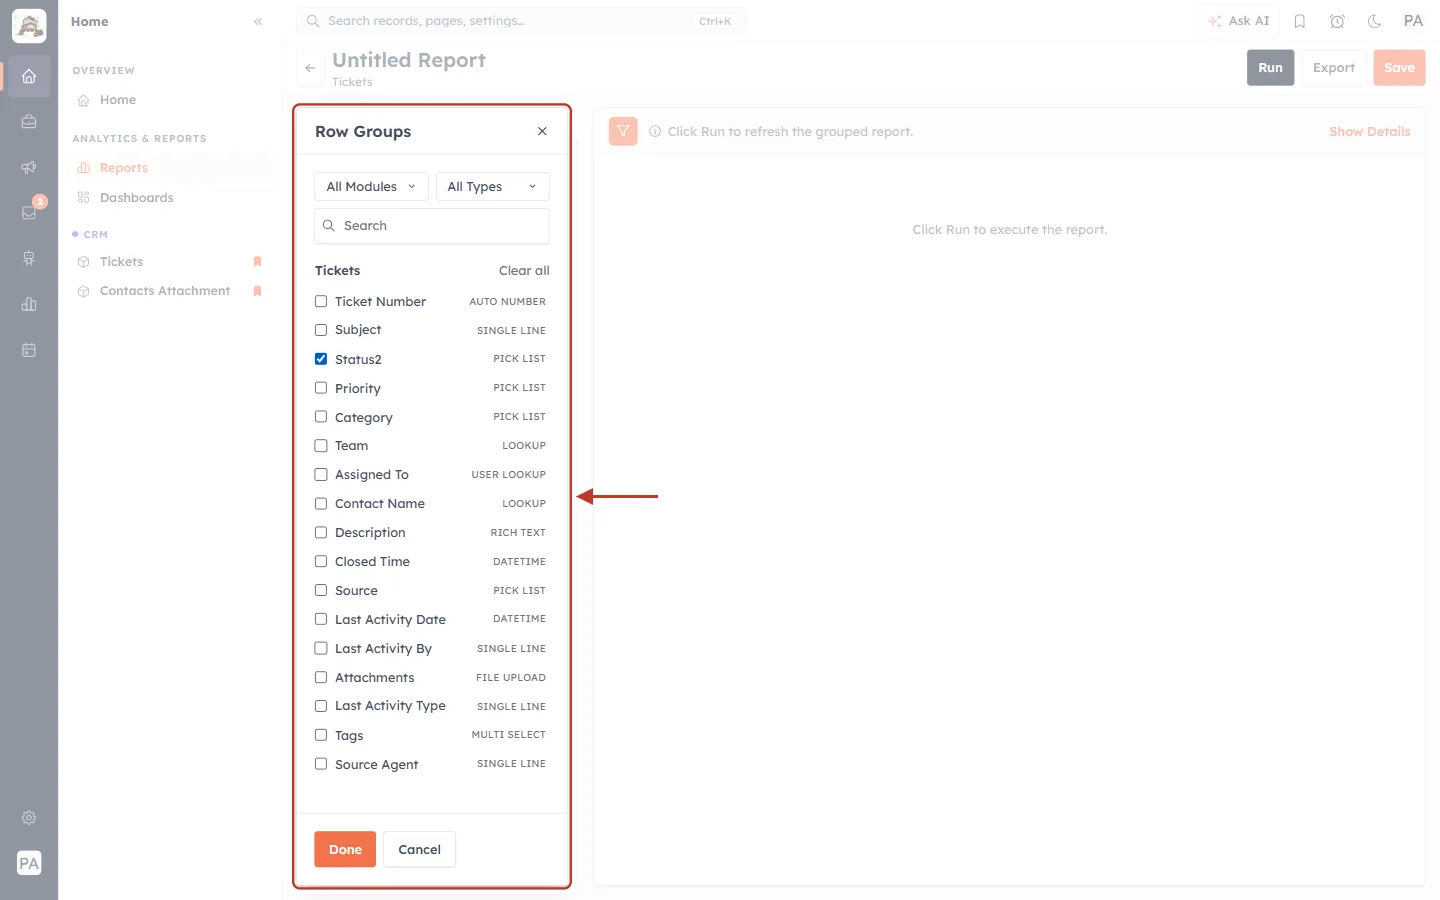The width and height of the screenshot is (1440, 900).
Task: Collapse the sidebar with double-chevron icon
Action: 258,21
